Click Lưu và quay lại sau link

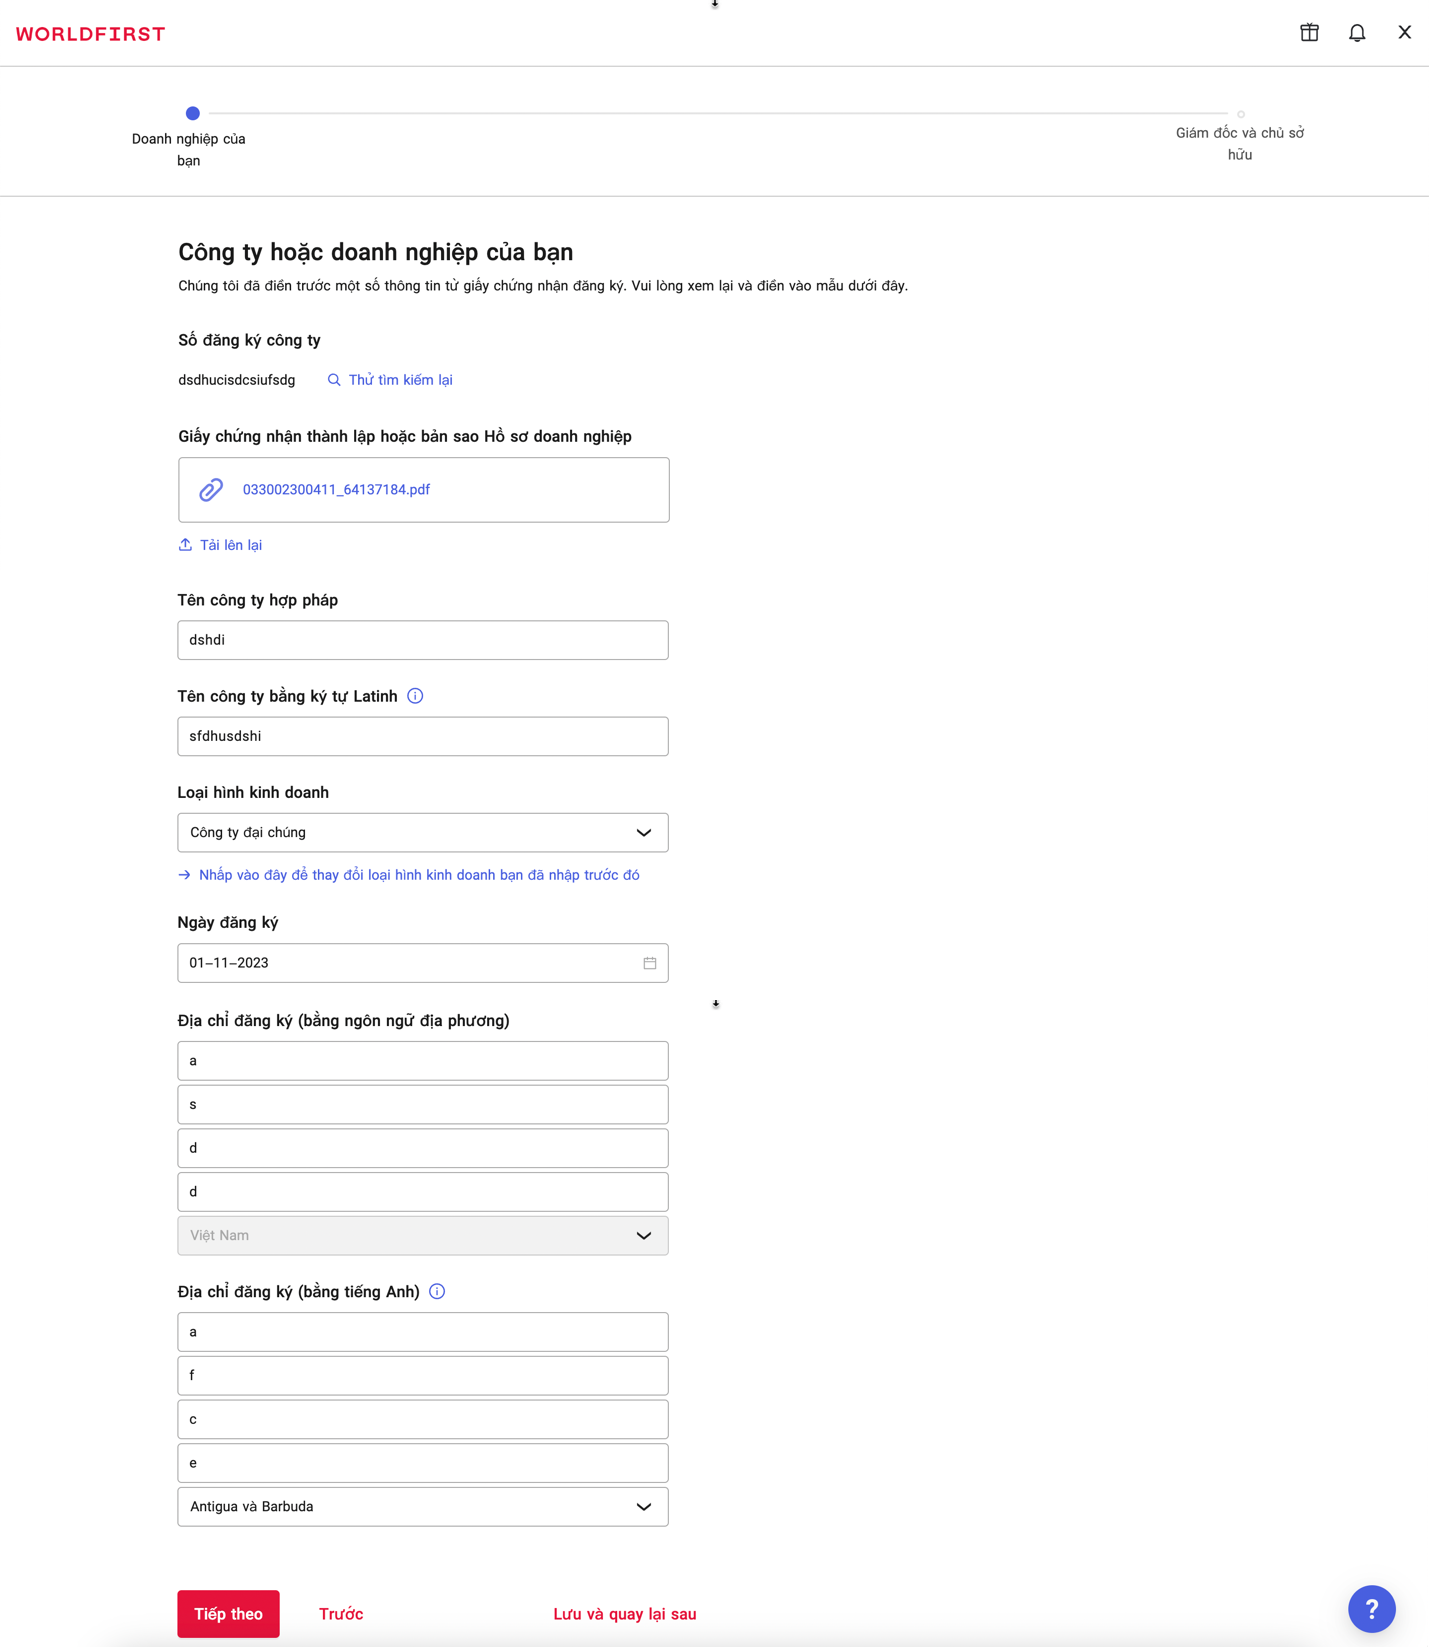(625, 1613)
